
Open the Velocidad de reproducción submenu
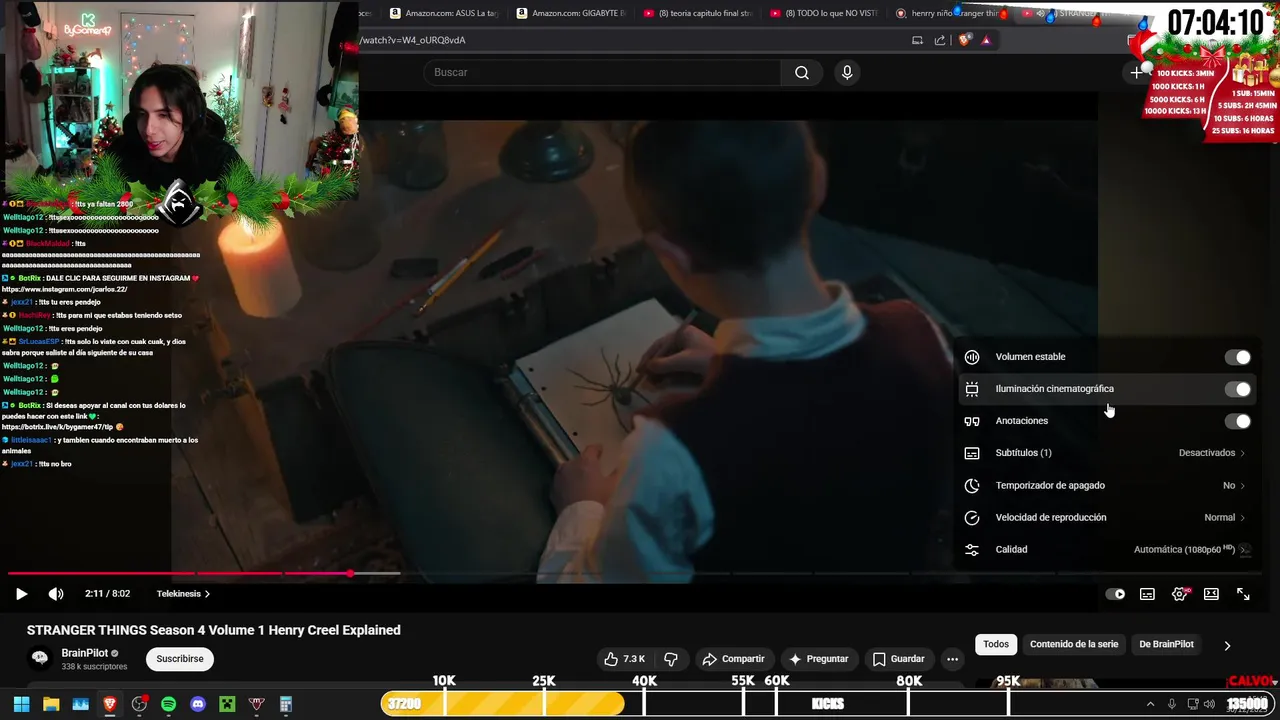1105,517
